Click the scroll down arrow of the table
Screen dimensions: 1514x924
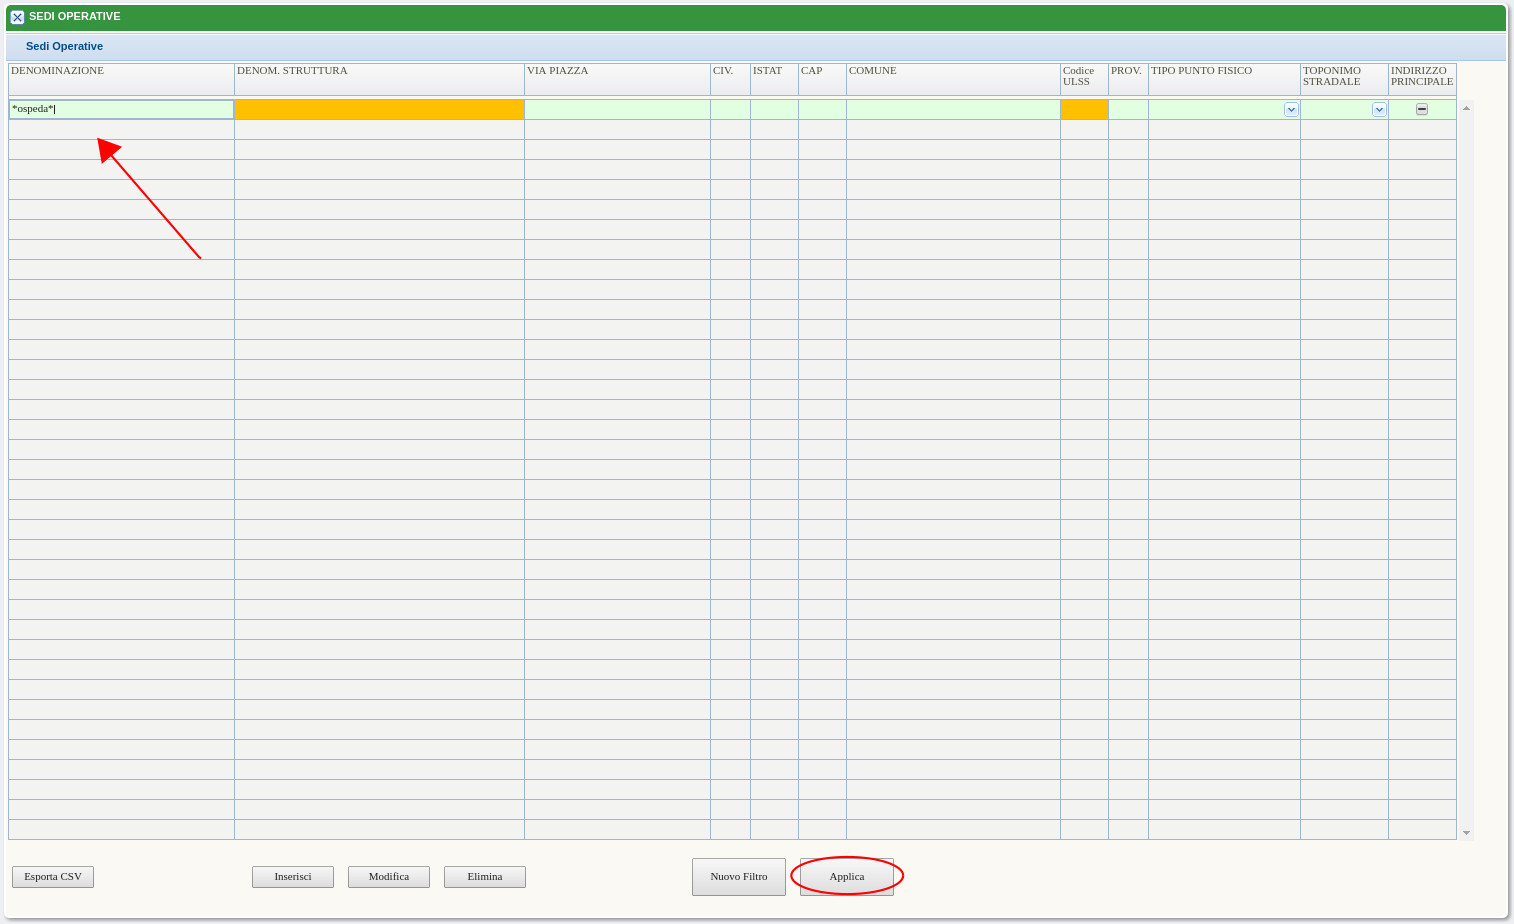(1466, 832)
